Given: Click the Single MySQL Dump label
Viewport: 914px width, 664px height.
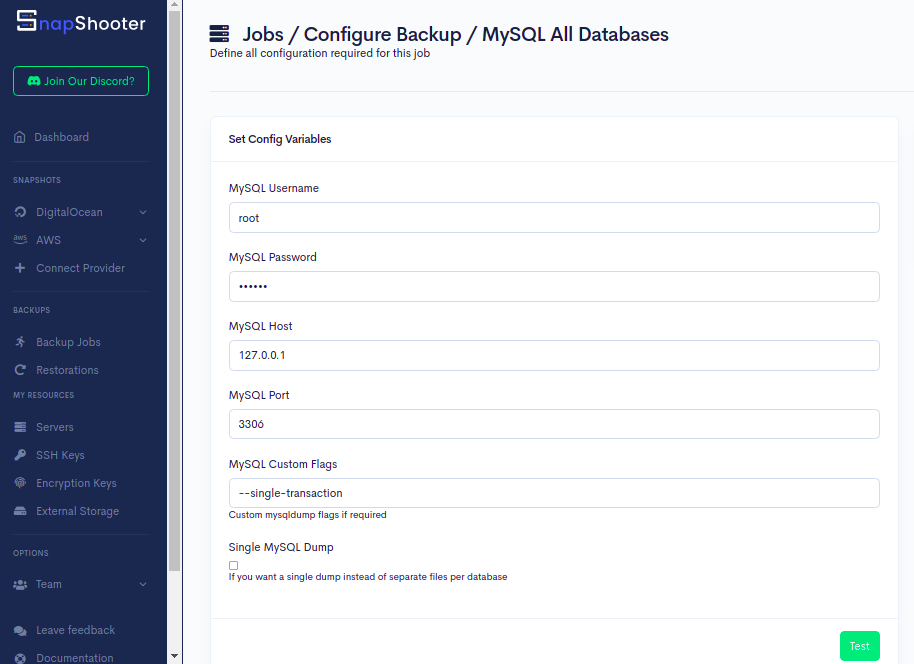Looking at the screenshot, I should pos(281,547).
